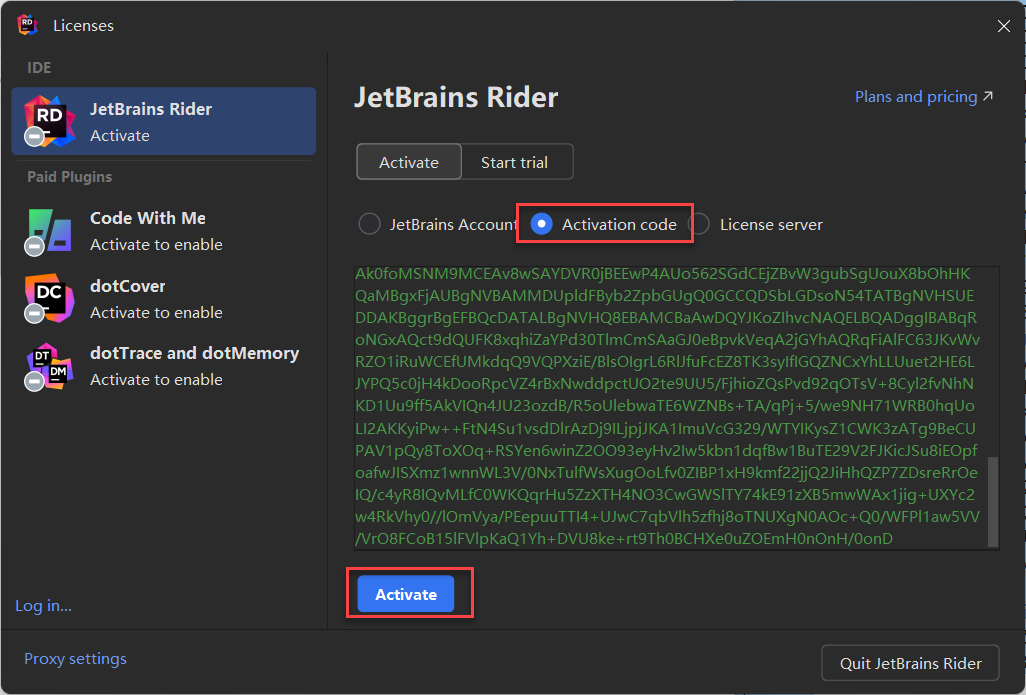Image resolution: width=1026 pixels, height=695 pixels.
Task: Click the dotCover plugin icon
Action: 50,299
